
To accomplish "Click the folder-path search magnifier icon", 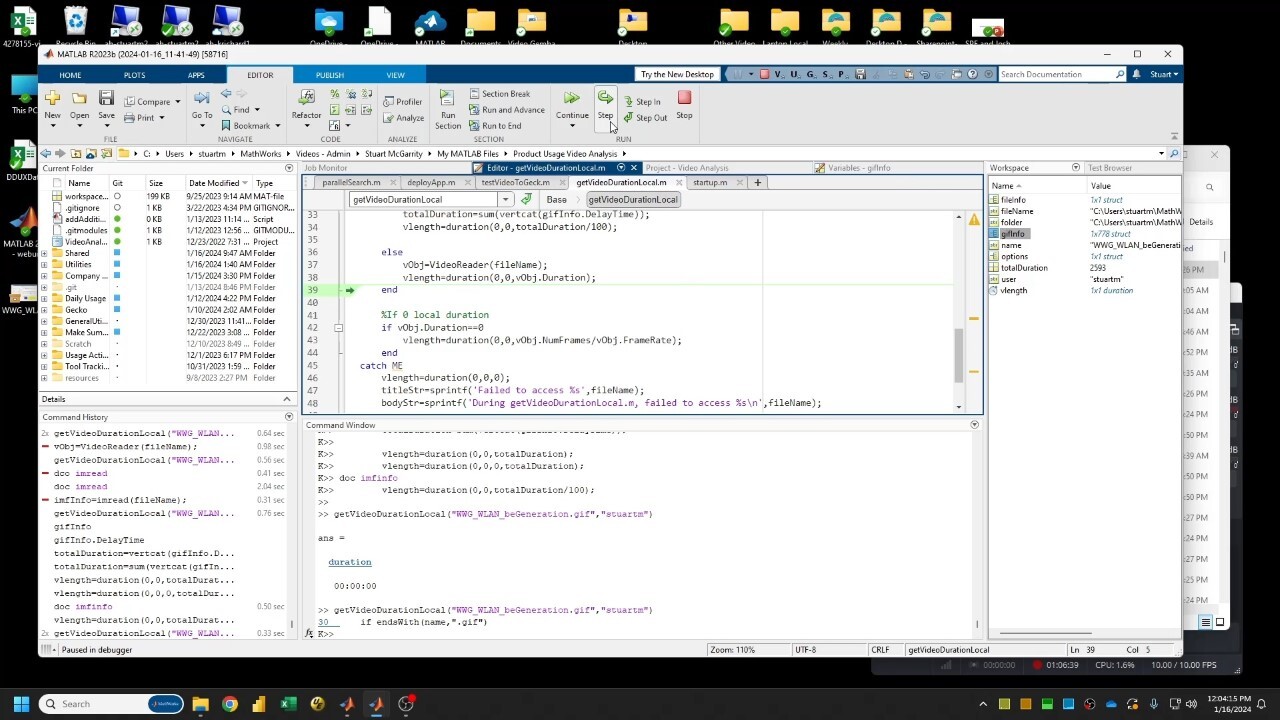I will pyautogui.click(x=1174, y=154).
